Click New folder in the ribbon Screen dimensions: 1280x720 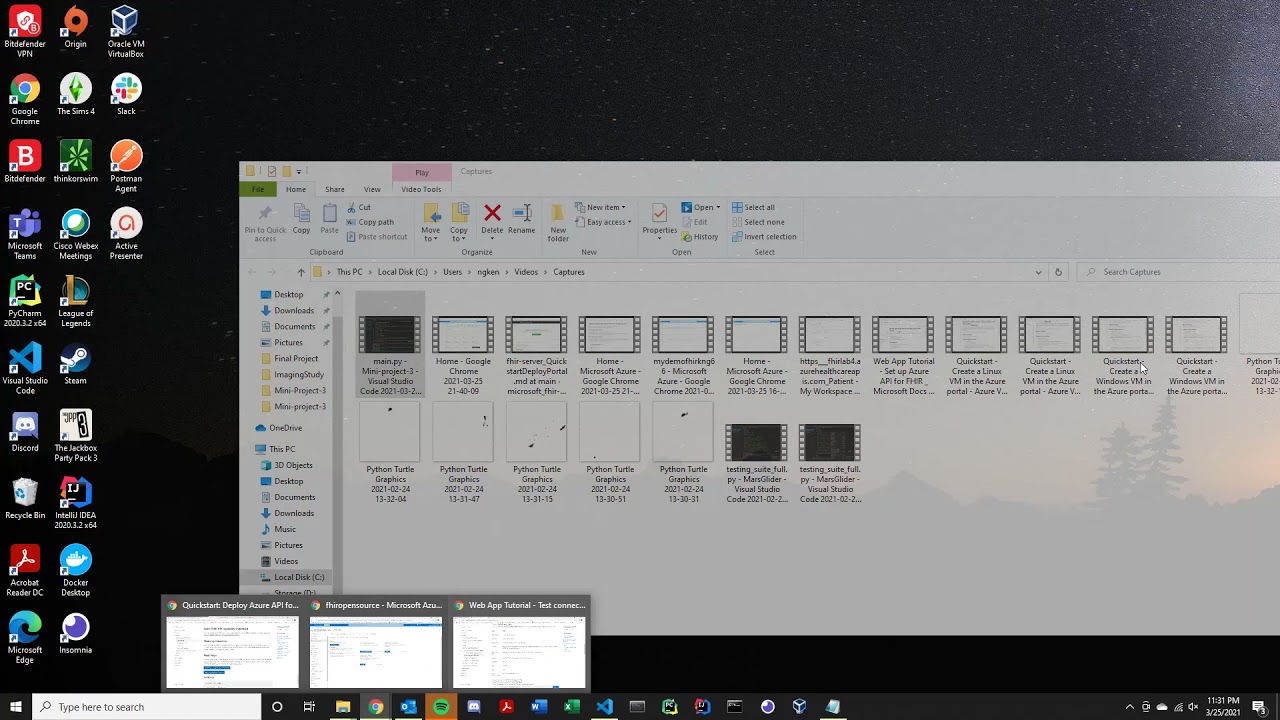[558, 222]
